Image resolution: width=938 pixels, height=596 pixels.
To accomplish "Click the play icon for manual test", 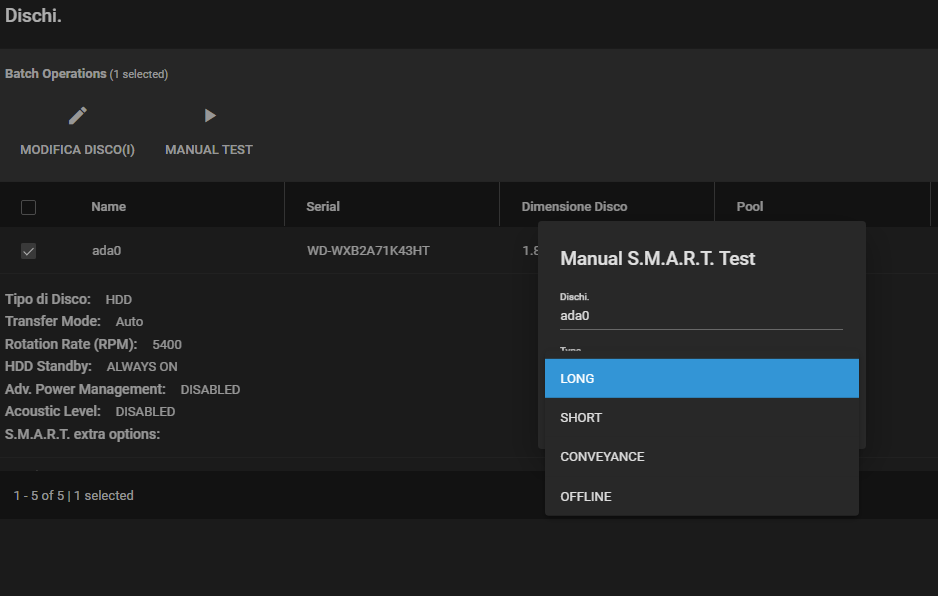I will pyautogui.click(x=209, y=116).
